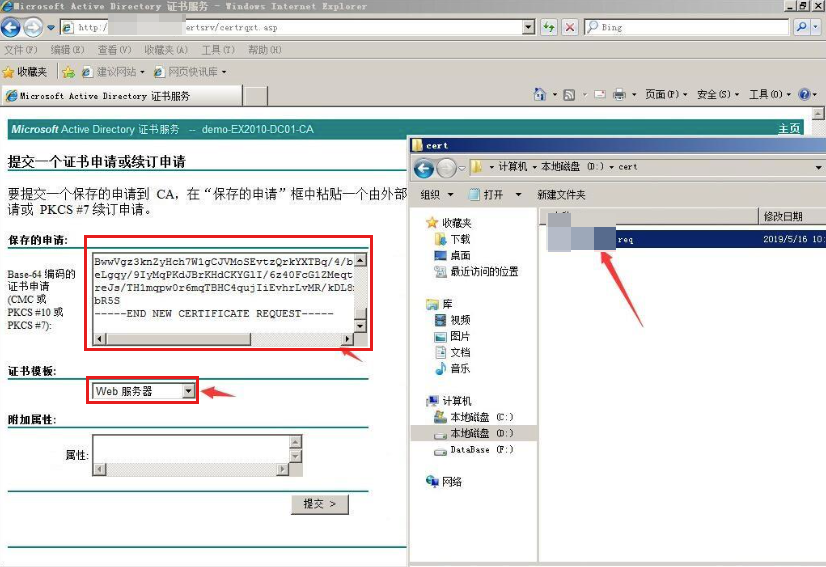826x567 pixels.
Task: Open the 视频 library
Action: click(460, 320)
